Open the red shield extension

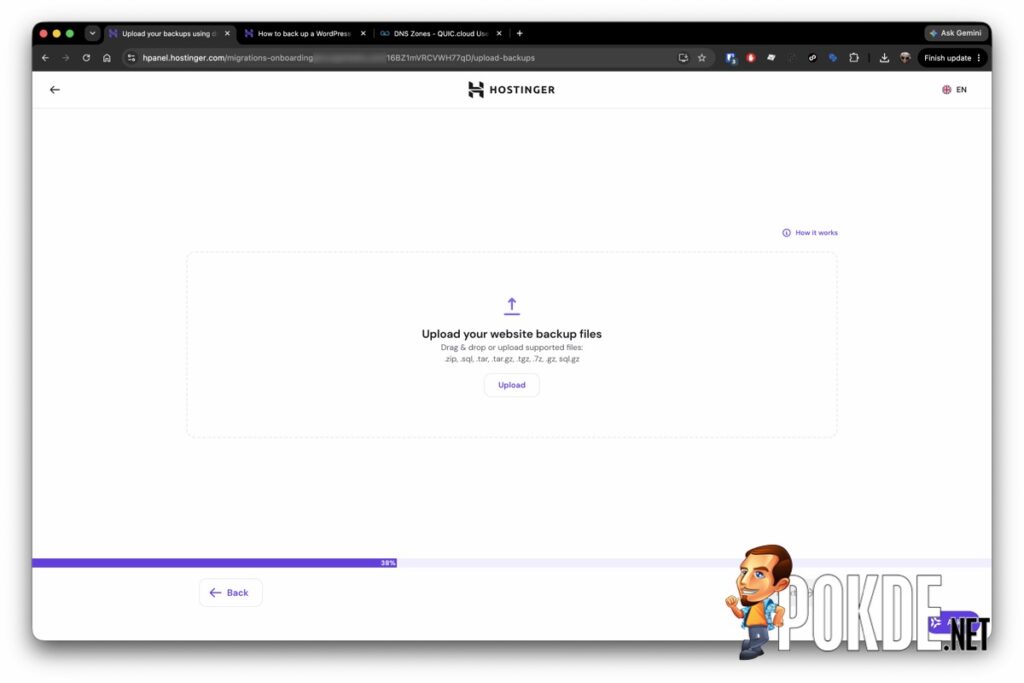[751, 57]
